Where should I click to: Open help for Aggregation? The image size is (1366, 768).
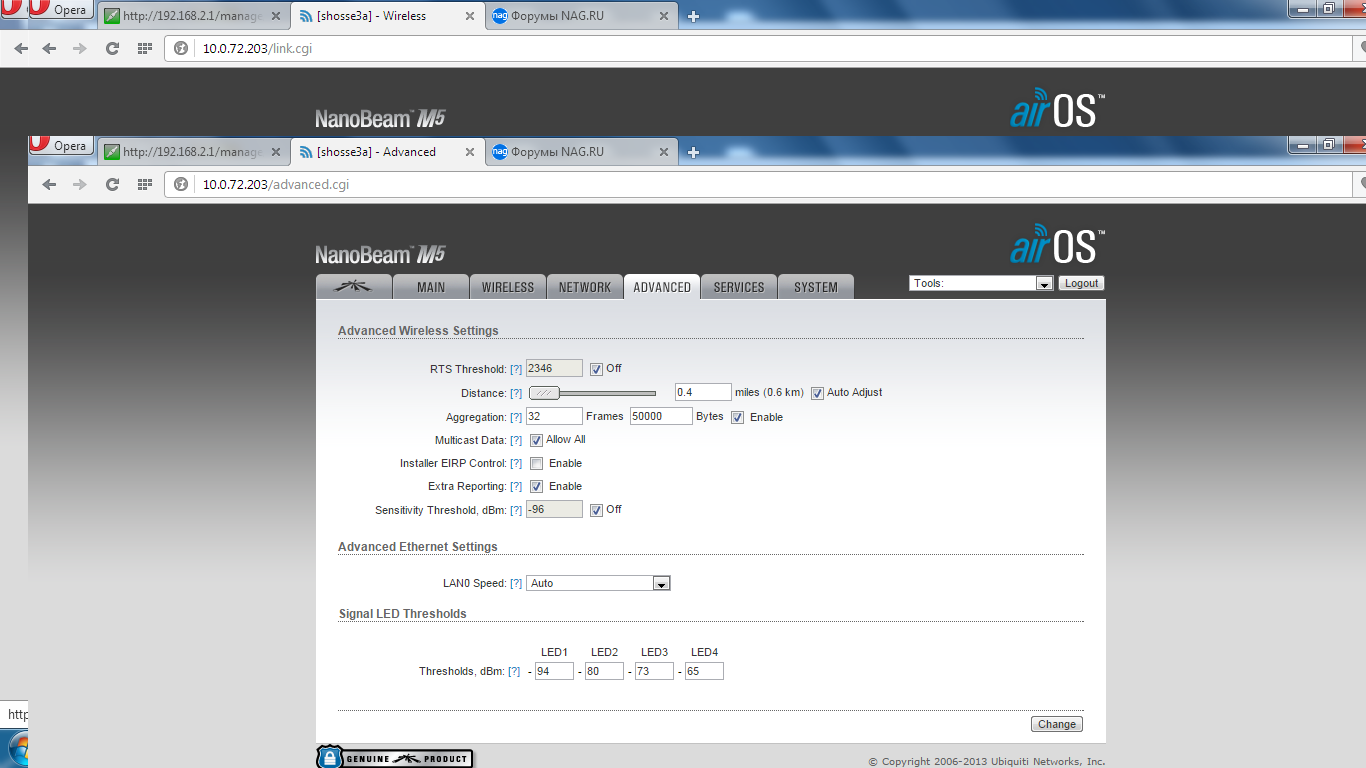pyautogui.click(x=516, y=417)
